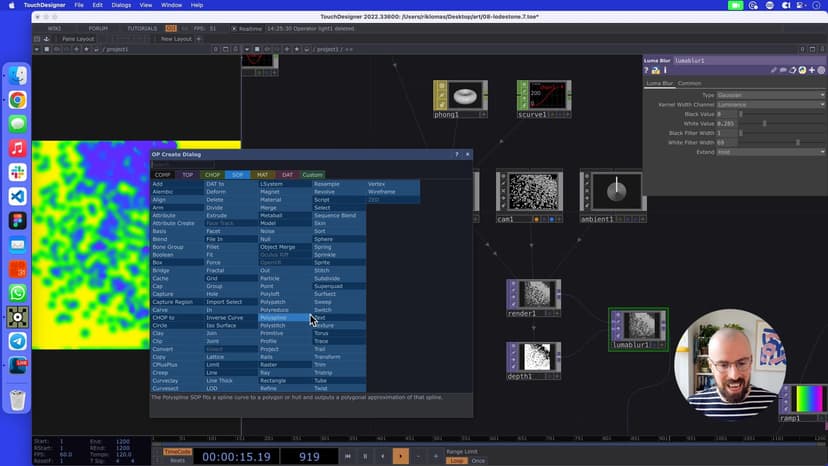Click the help icon in OP Create Dialog
The width and height of the screenshot is (828, 466).
[457, 154]
